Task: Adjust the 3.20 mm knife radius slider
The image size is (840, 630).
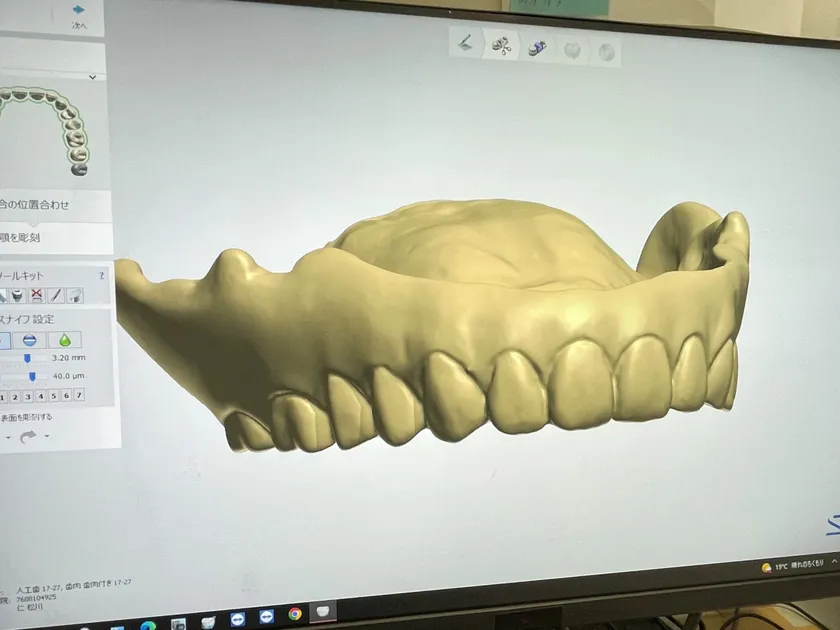Action: 27,358
